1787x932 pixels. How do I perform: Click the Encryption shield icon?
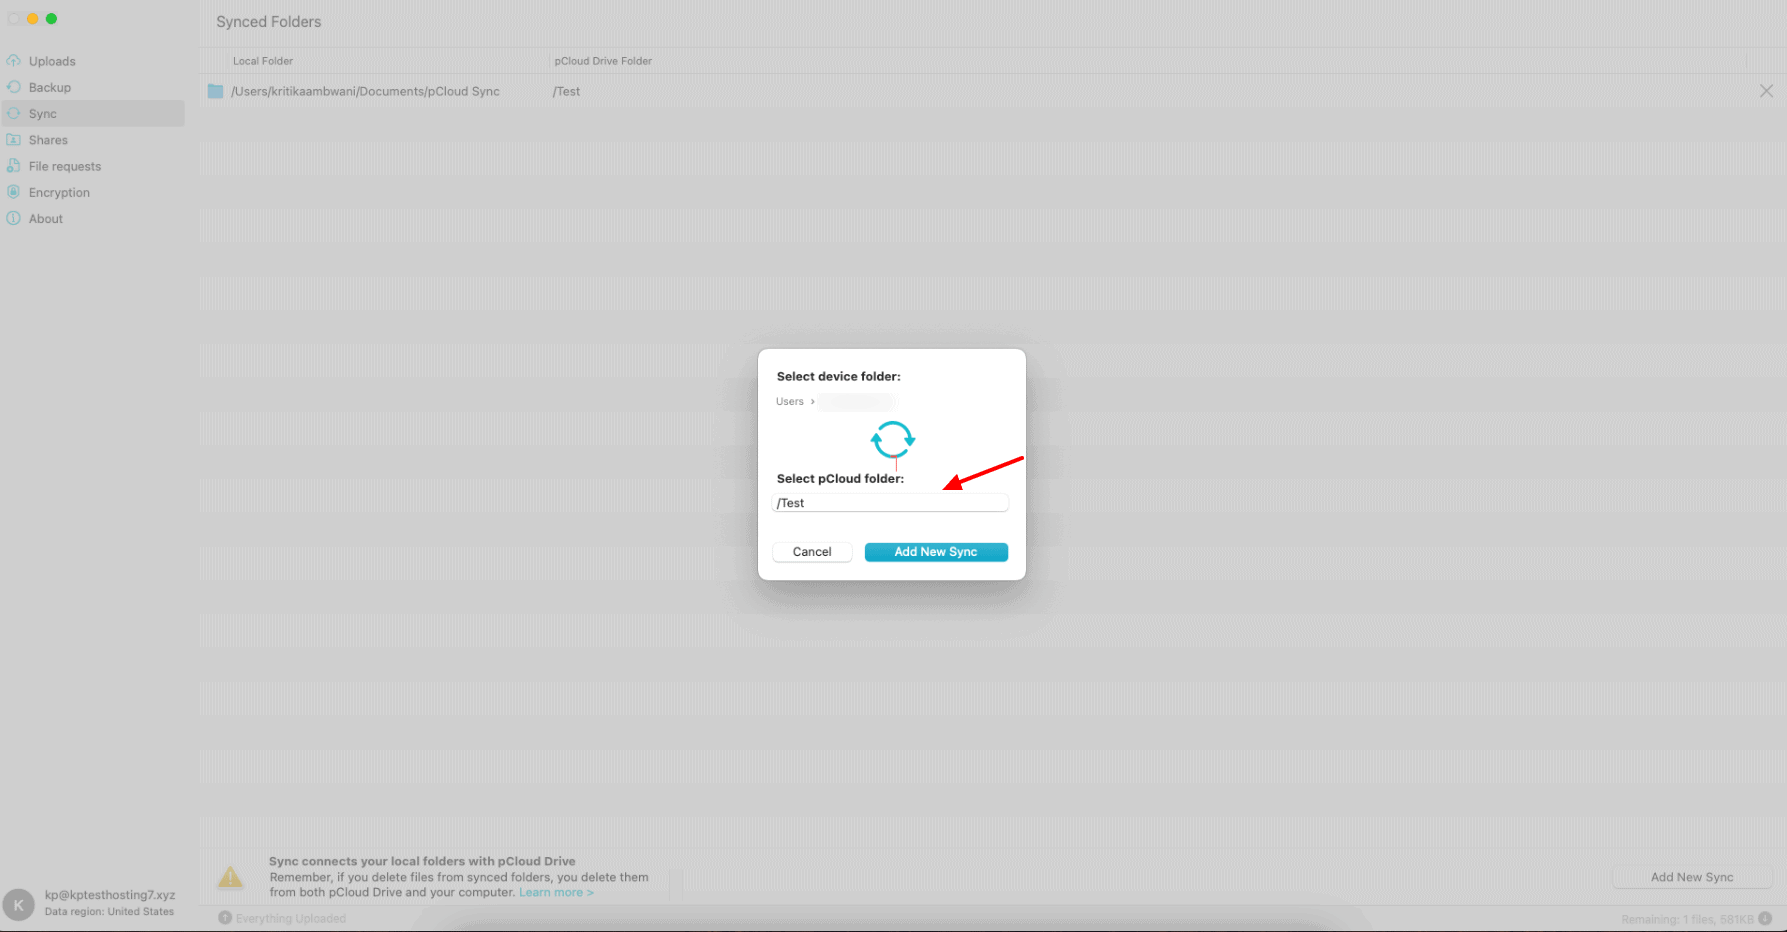click(x=14, y=192)
